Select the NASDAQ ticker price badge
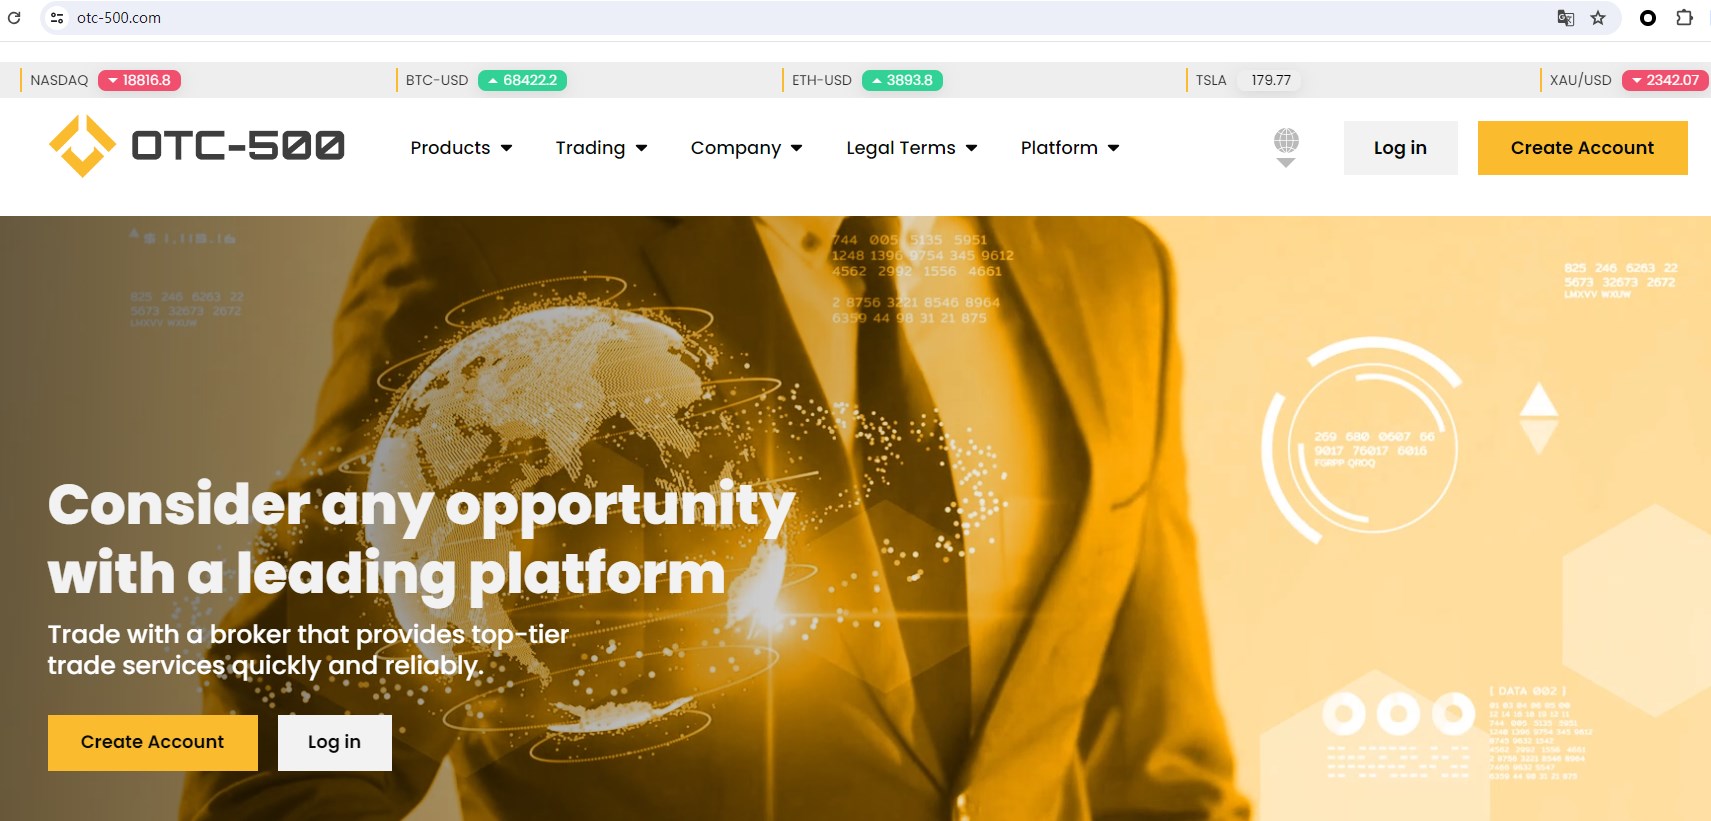Screen dimensions: 1711x821 139,80
